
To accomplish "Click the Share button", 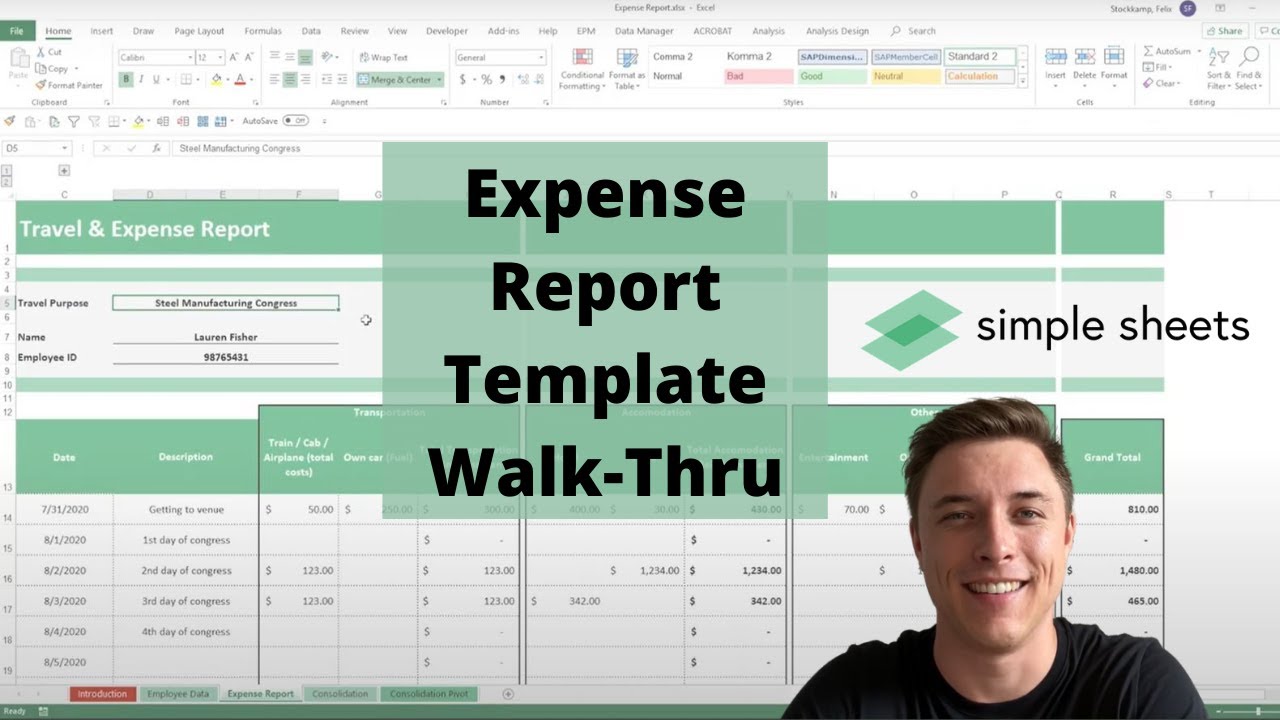I will [1225, 31].
